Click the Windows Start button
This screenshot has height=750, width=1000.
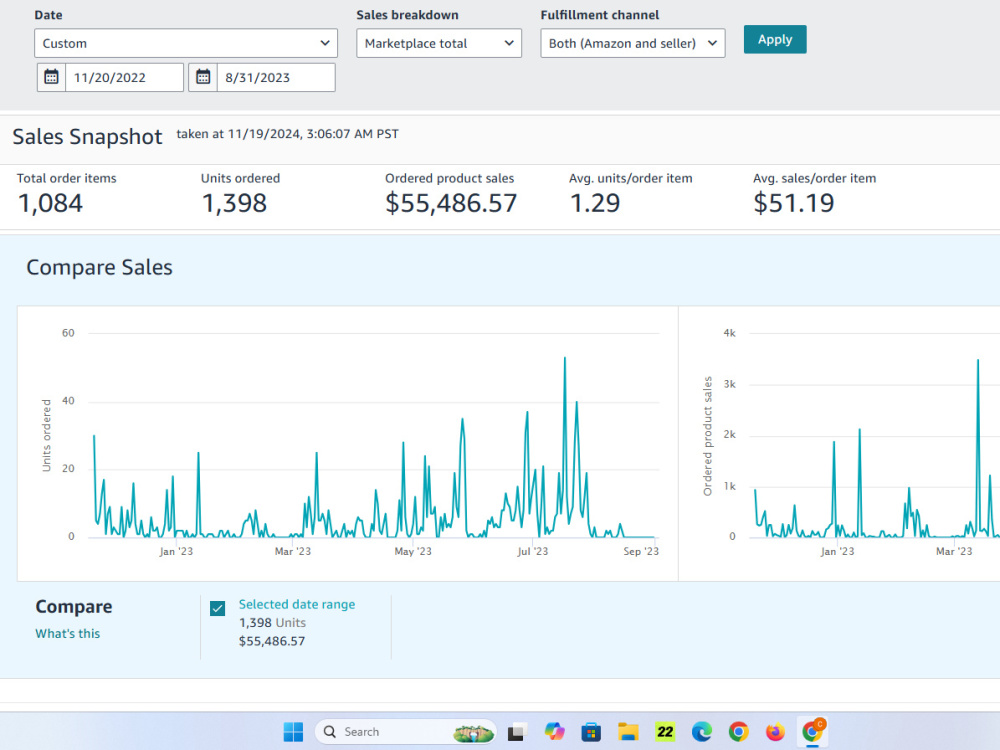tap(293, 732)
